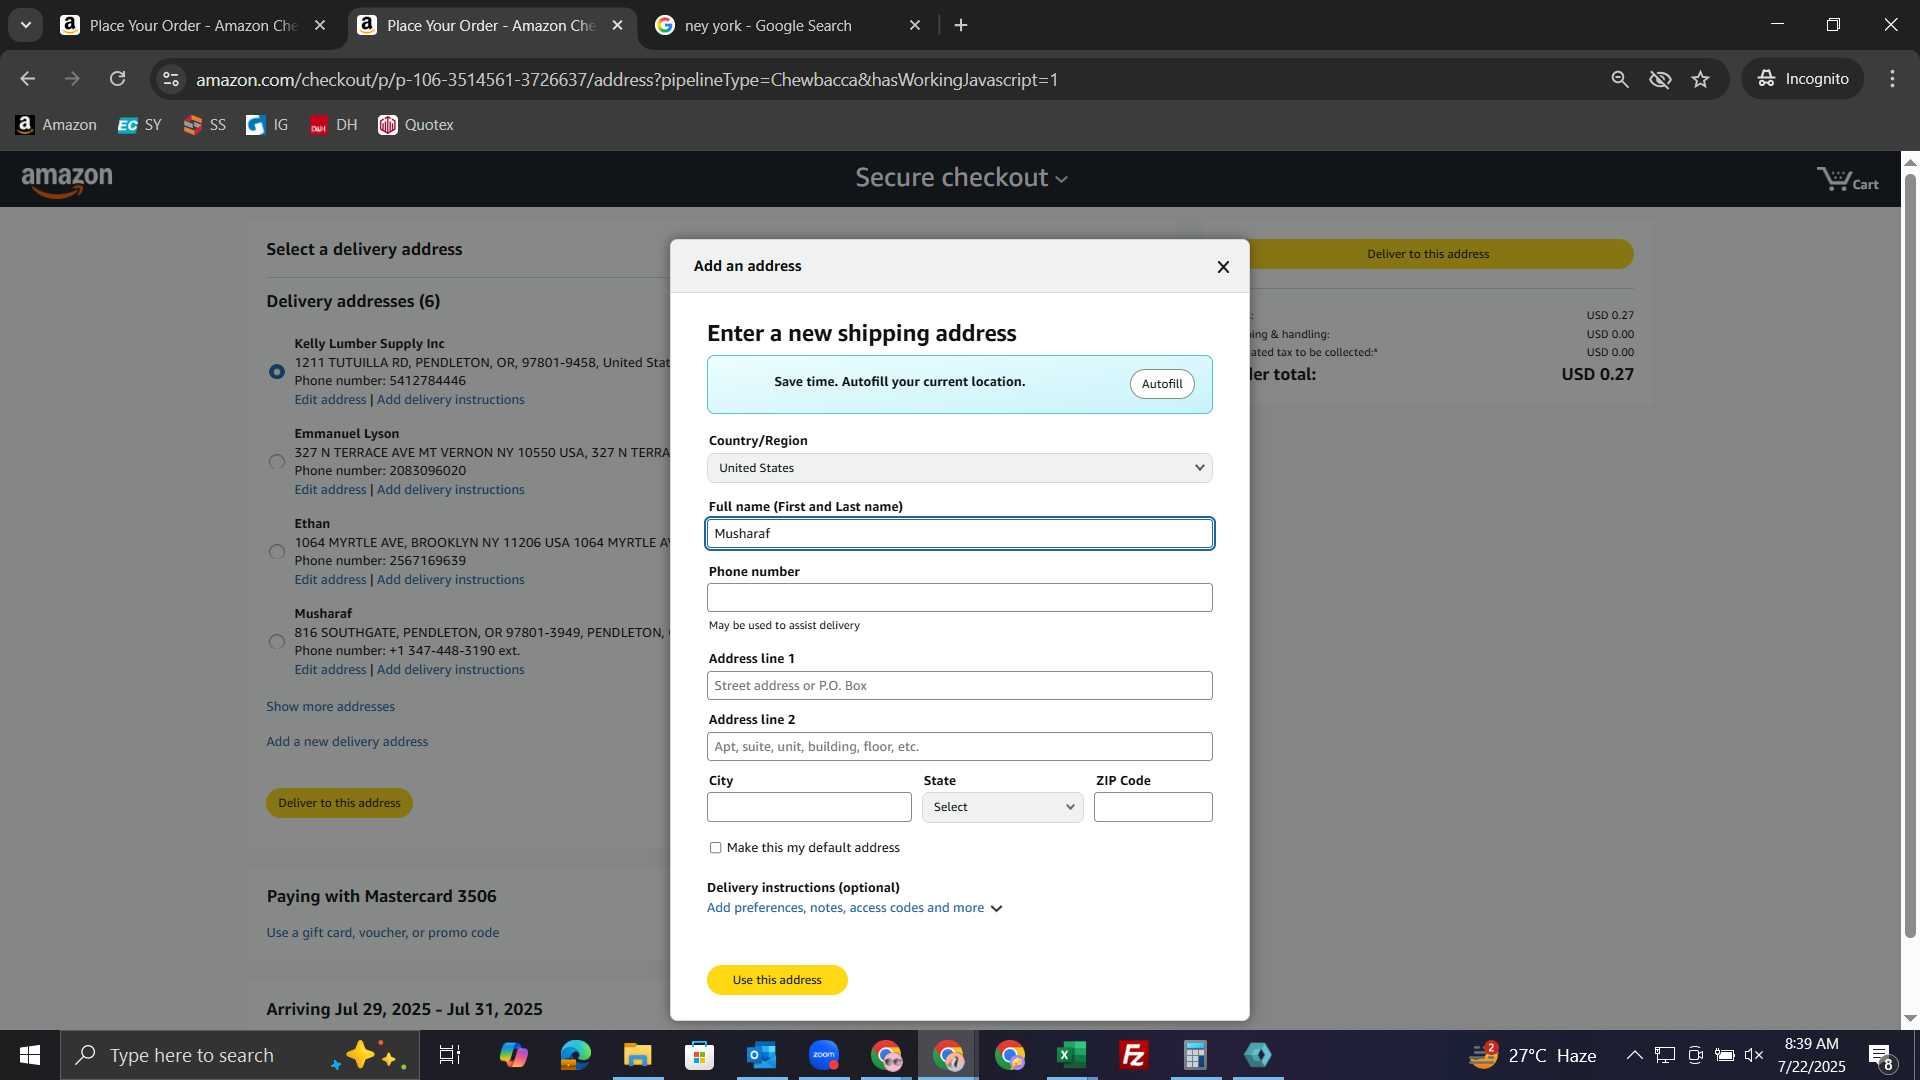Open Task View on the taskbar
Screen dimensions: 1920x1080
coord(450,1055)
